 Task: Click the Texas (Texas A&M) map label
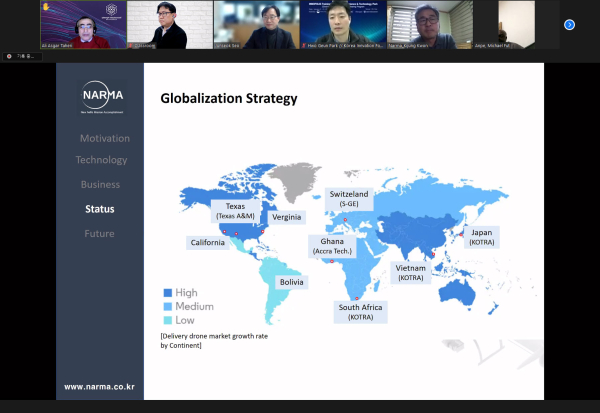[235, 212]
